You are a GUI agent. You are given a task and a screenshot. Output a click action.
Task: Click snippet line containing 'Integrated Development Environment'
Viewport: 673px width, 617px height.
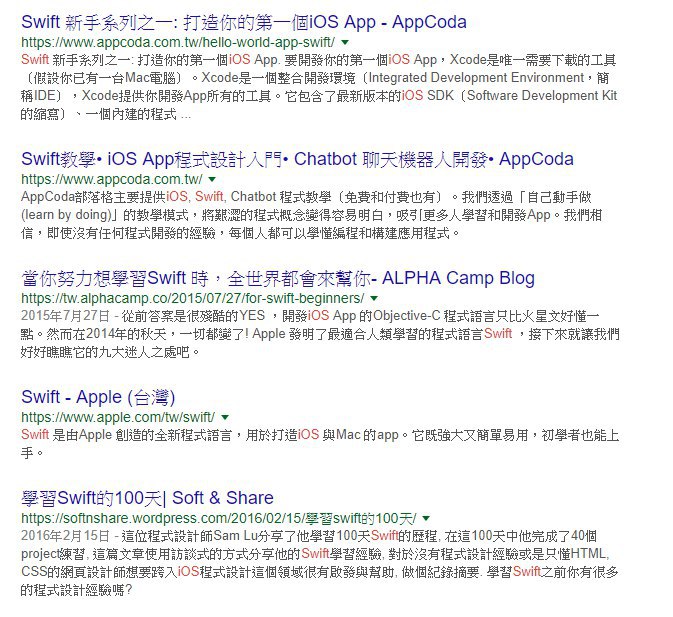pyautogui.click(x=315, y=78)
